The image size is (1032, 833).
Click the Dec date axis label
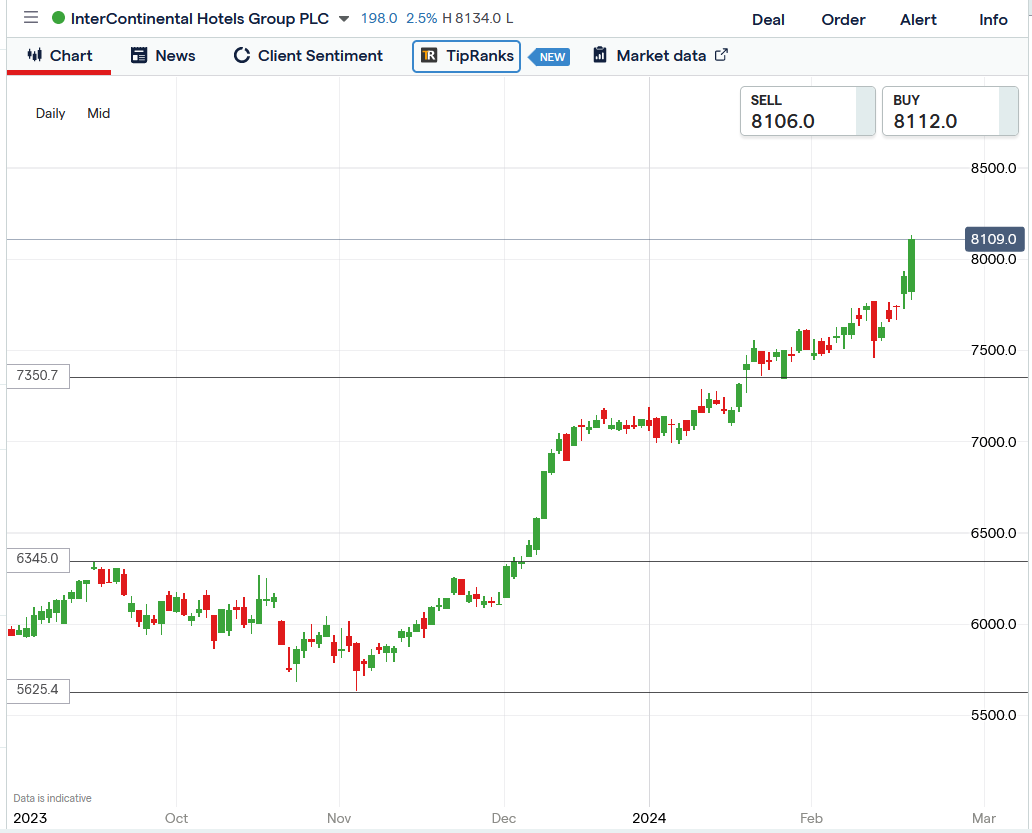(x=503, y=818)
